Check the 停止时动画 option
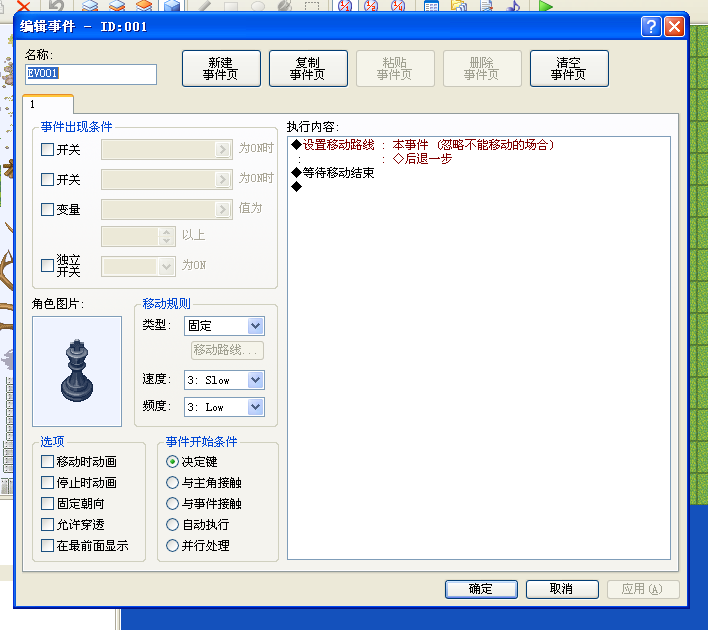 point(47,482)
